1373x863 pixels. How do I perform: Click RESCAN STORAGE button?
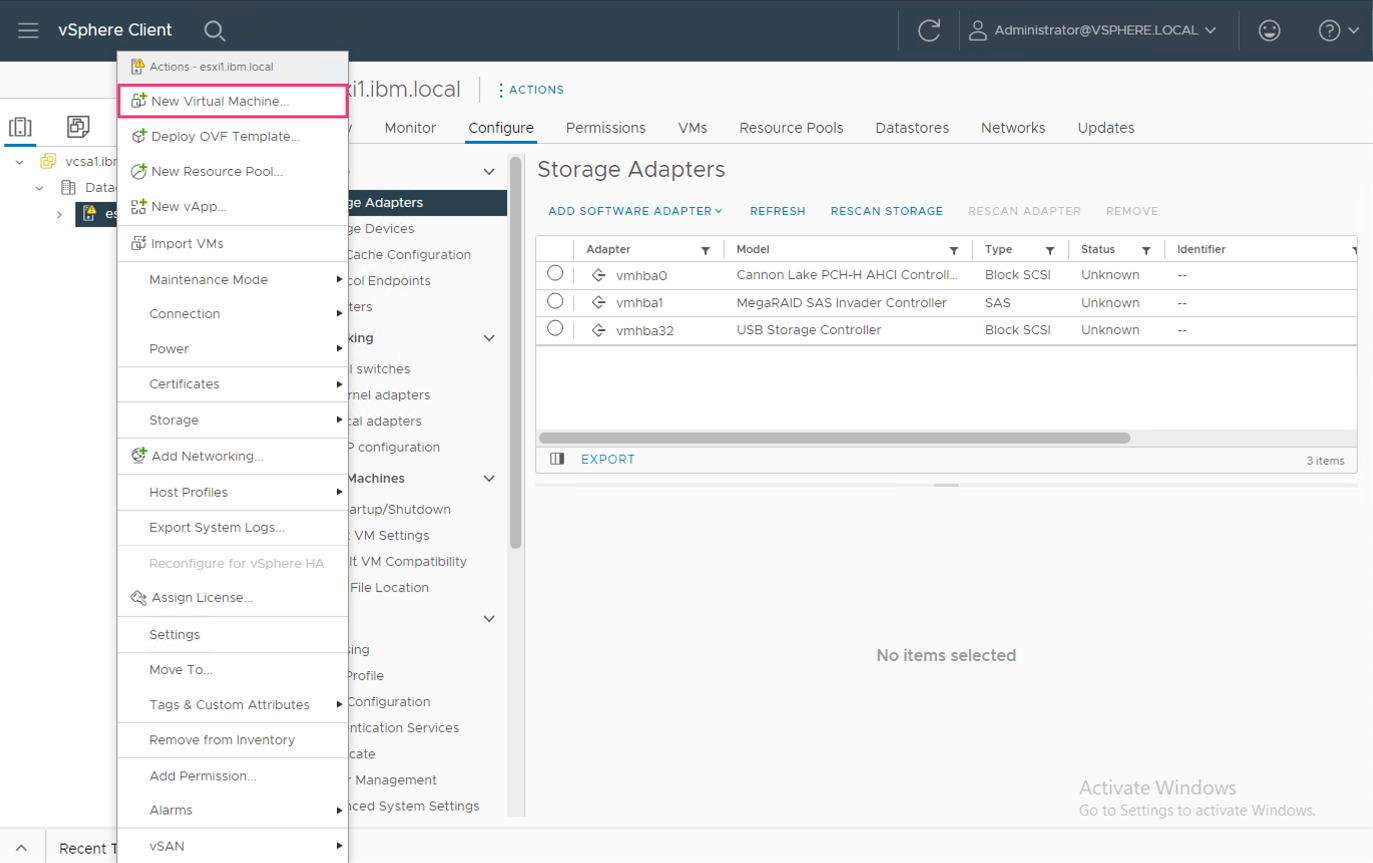(x=887, y=211)
